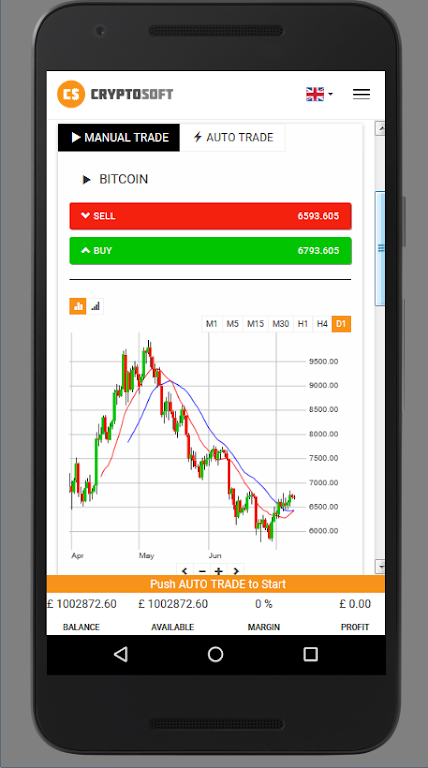
Task: Tap the Android back navigation button
Action: [120, 654]
